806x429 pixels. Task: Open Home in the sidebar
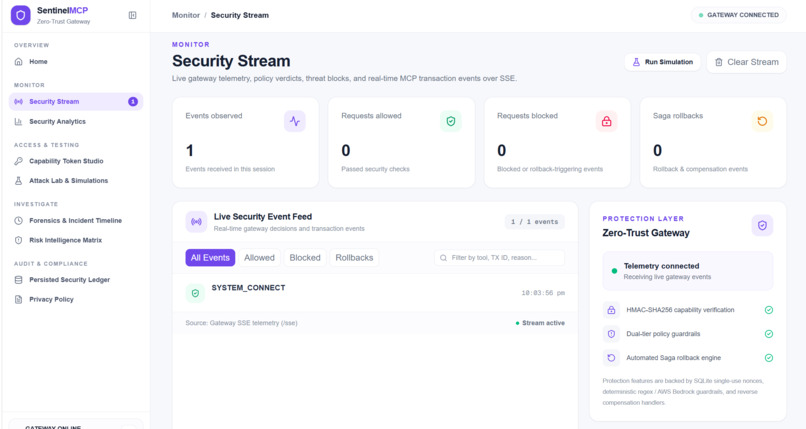coord(76,62)
